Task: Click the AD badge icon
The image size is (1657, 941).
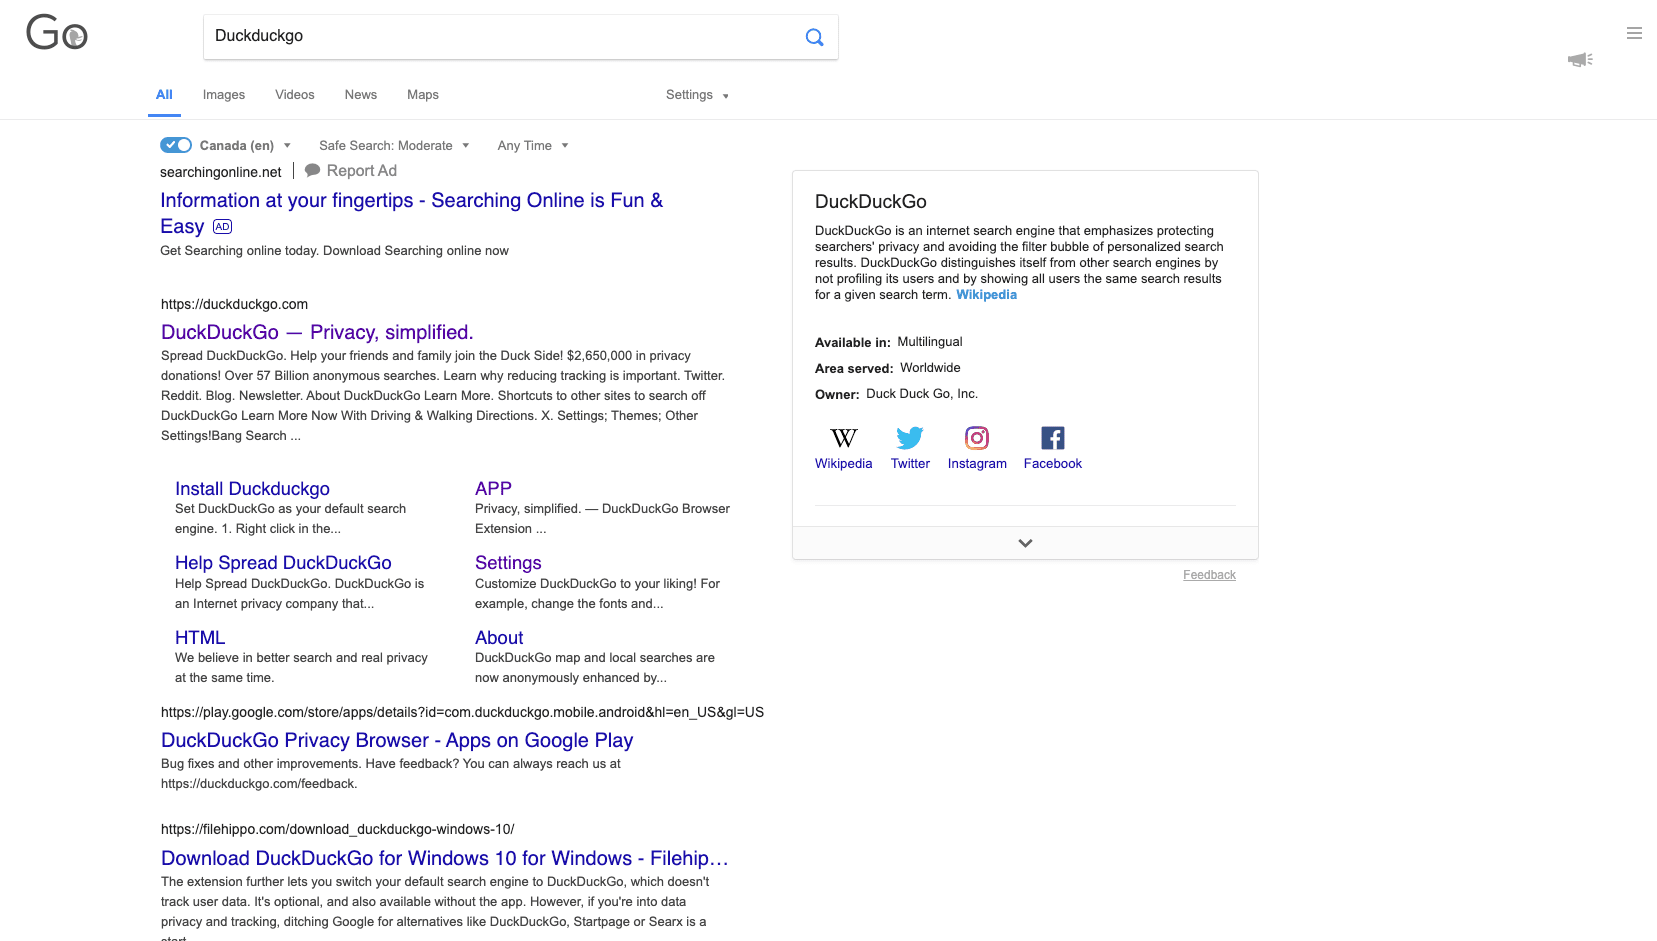Action: click(x=222, y=227)
